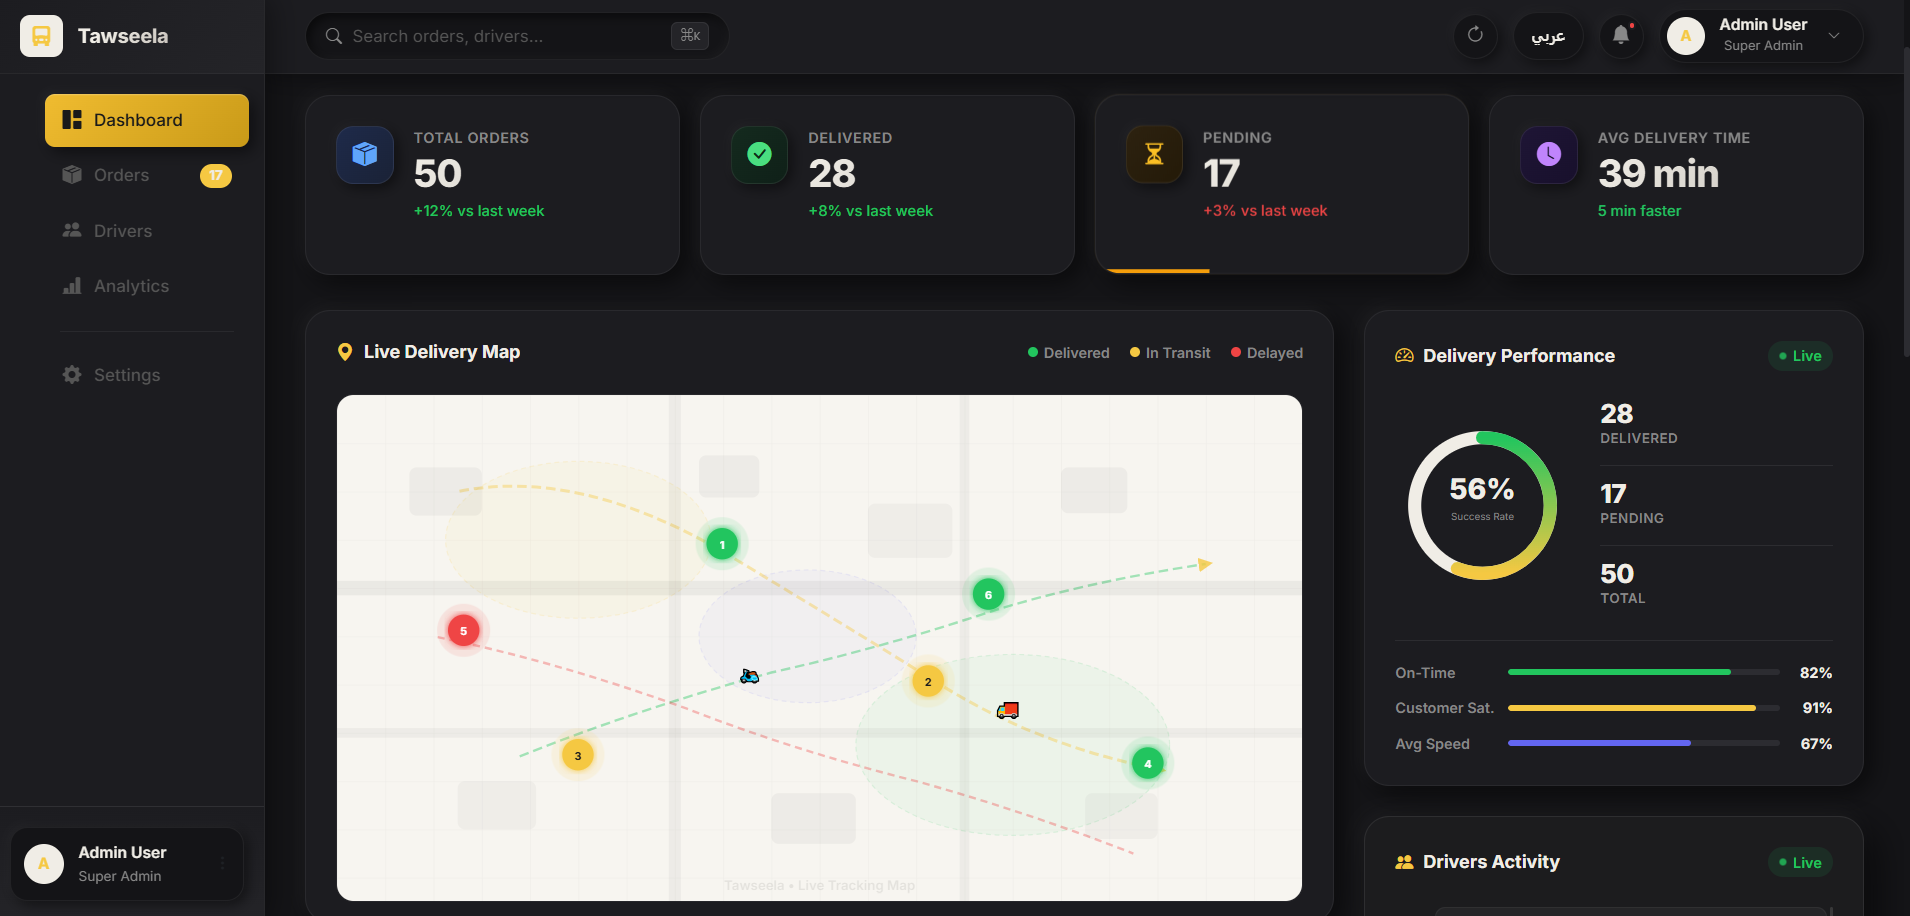Click the Live badge on Delivery Performance
The height and width of the screenshot is (916, 1910).
click(1800, 356)
